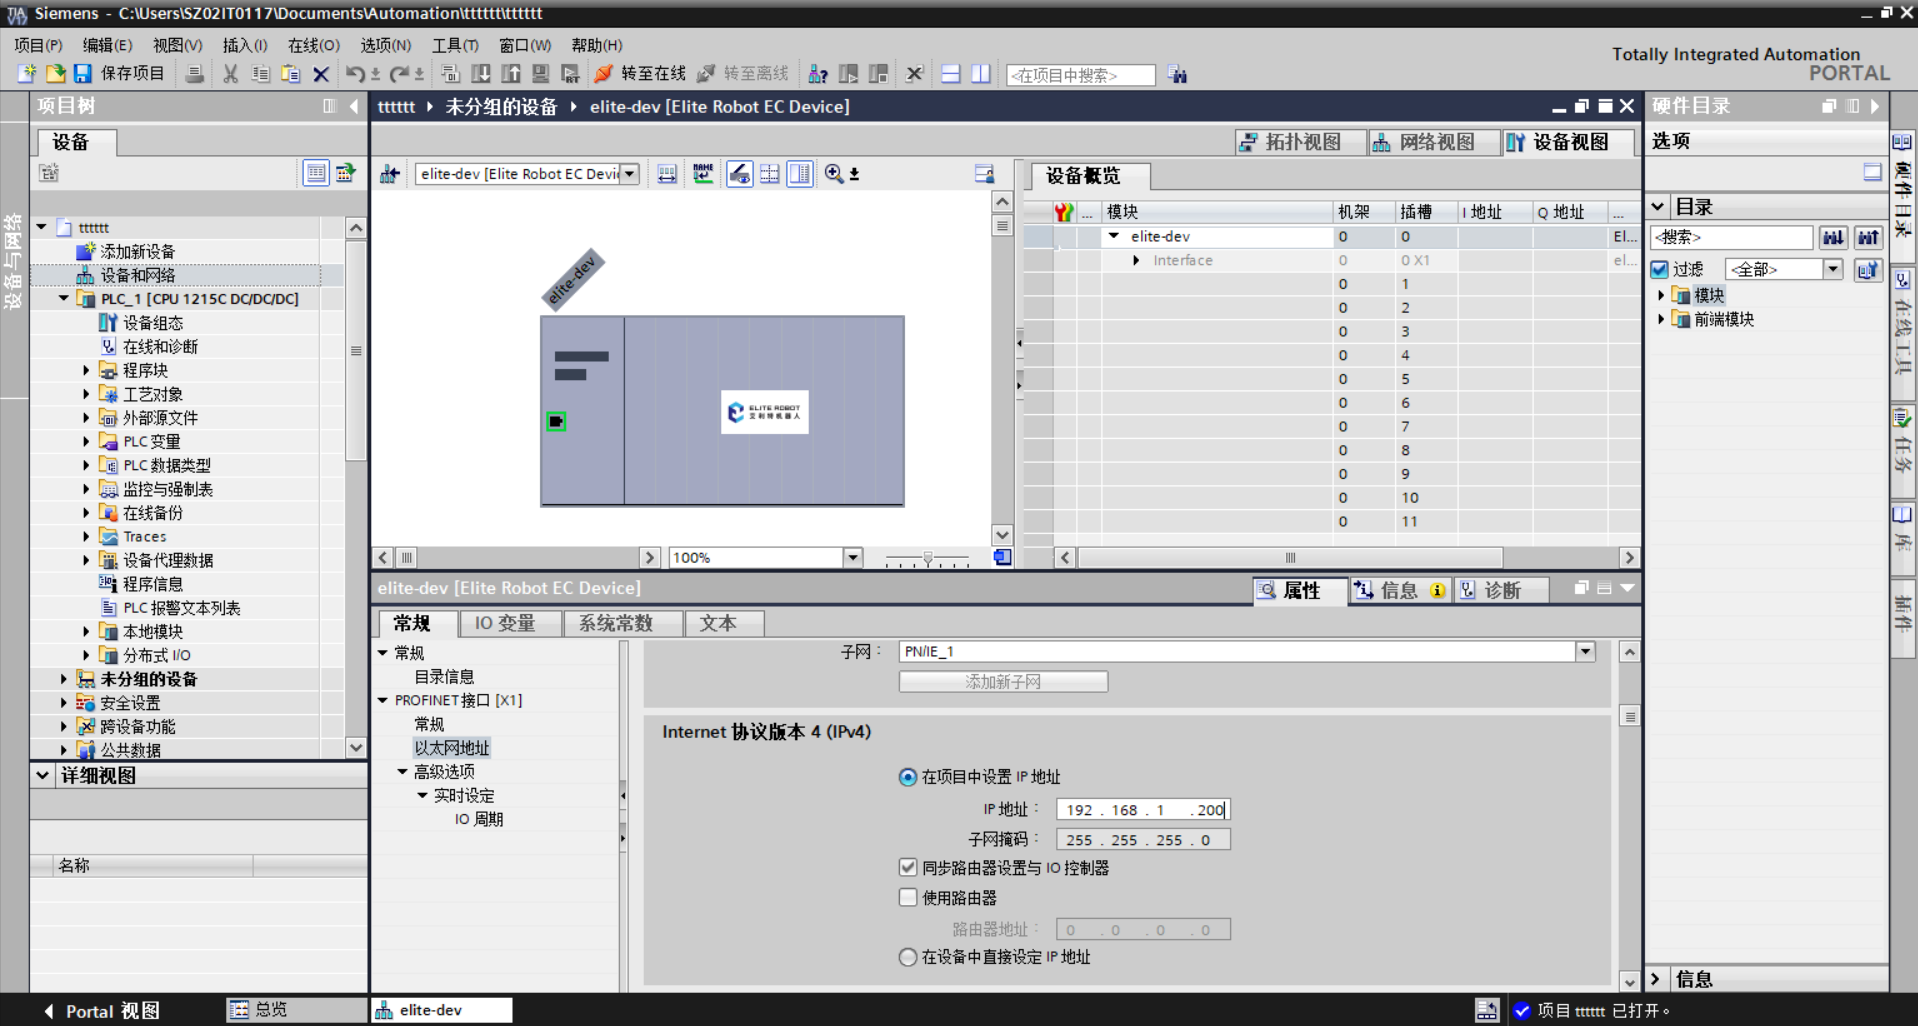Click the delete X icon in toolbar

pos(321,74)
